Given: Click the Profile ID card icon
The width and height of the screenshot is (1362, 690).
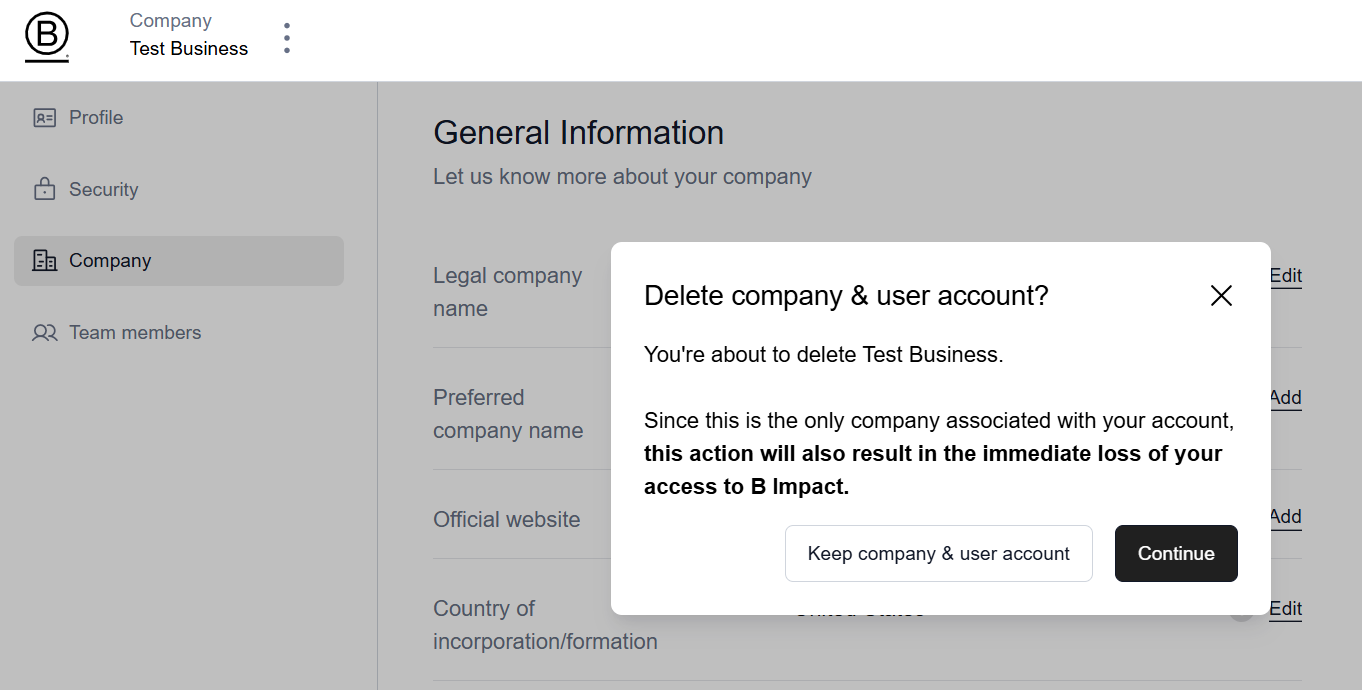Looking at the screenshot, I should (44, 118).
